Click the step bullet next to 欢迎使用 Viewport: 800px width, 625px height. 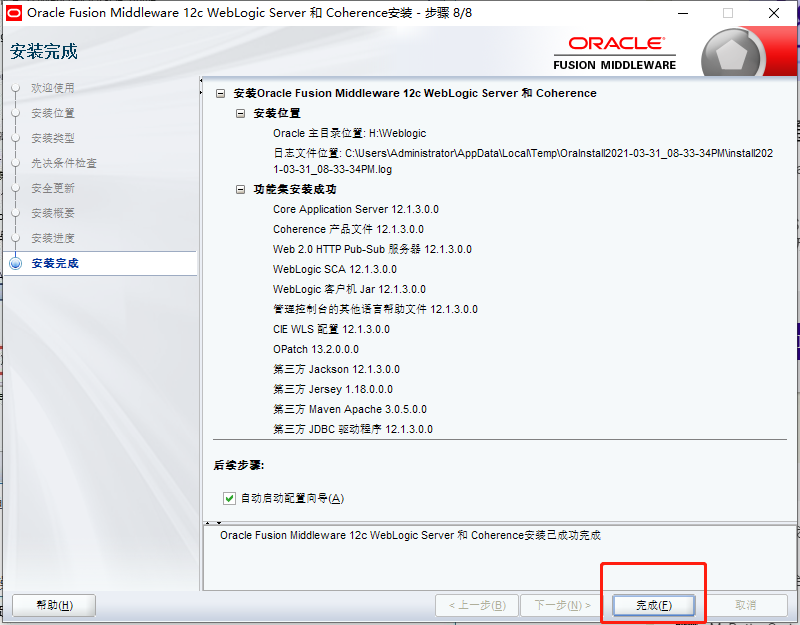tap(16, 88)
